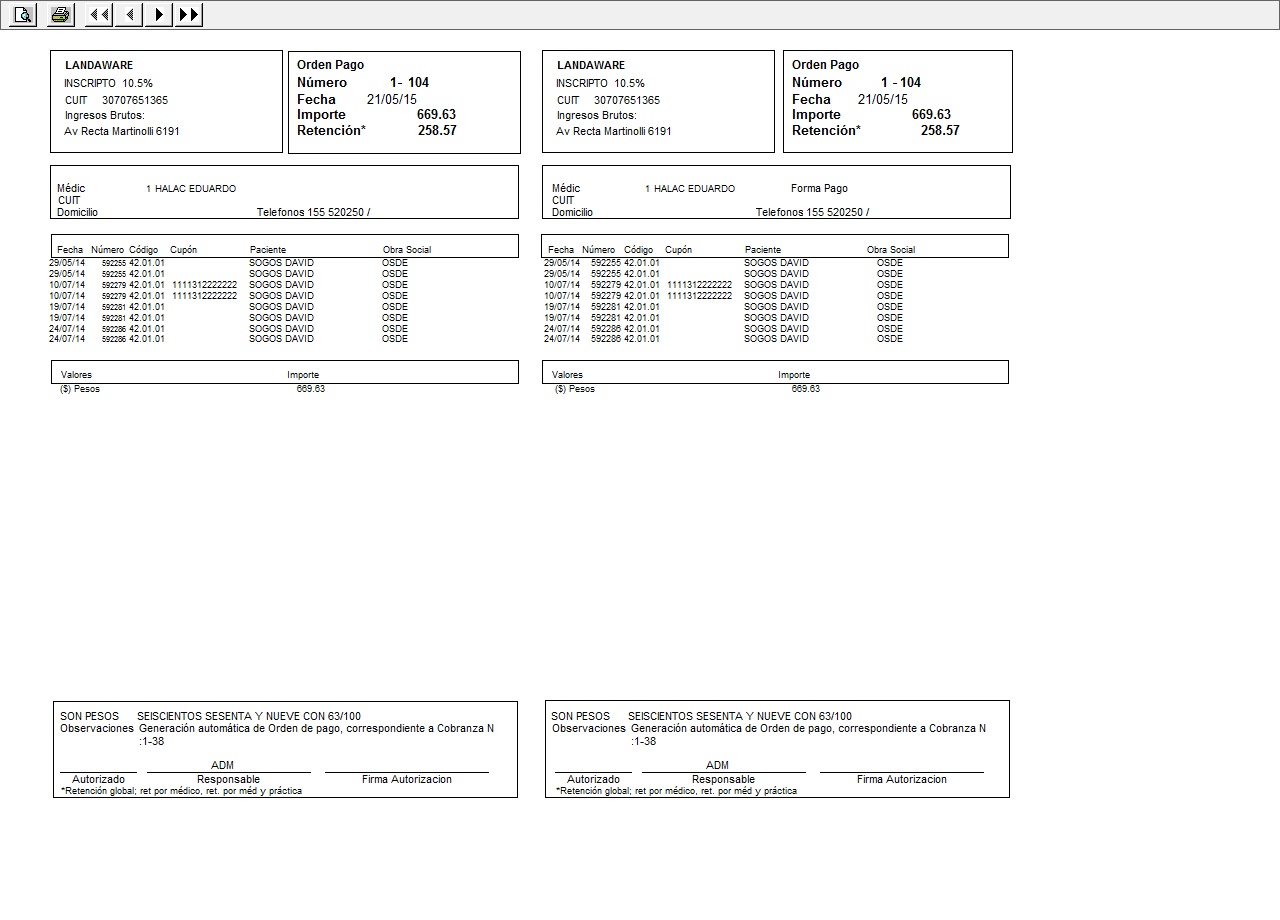
Task: Open the print preview zoom tool
Action: click(x=24, y=14)
